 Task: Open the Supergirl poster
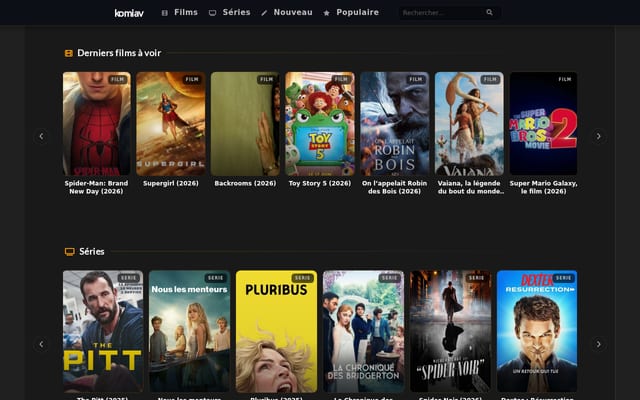point(171,124)
